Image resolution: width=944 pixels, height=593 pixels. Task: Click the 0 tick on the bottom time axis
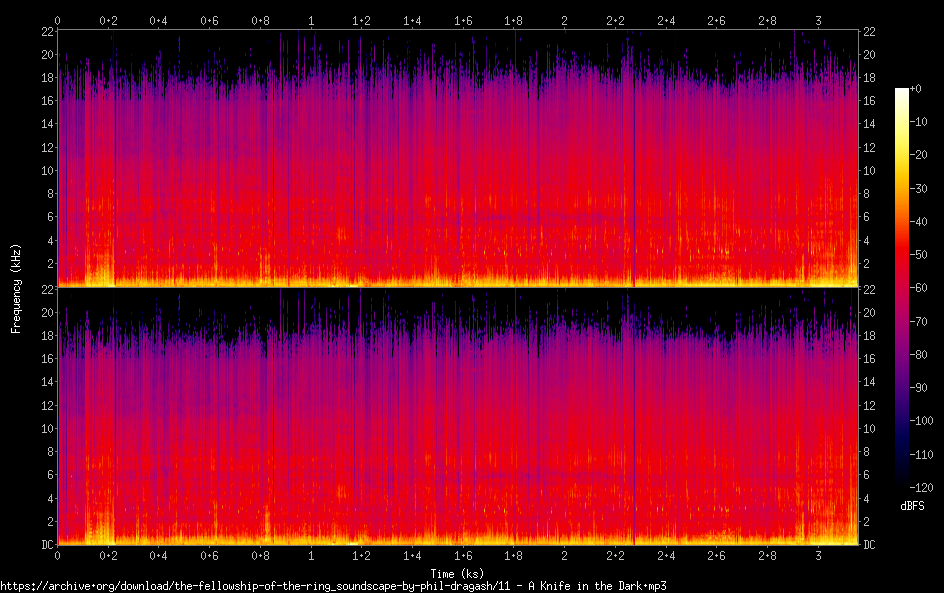pos(57,557)
